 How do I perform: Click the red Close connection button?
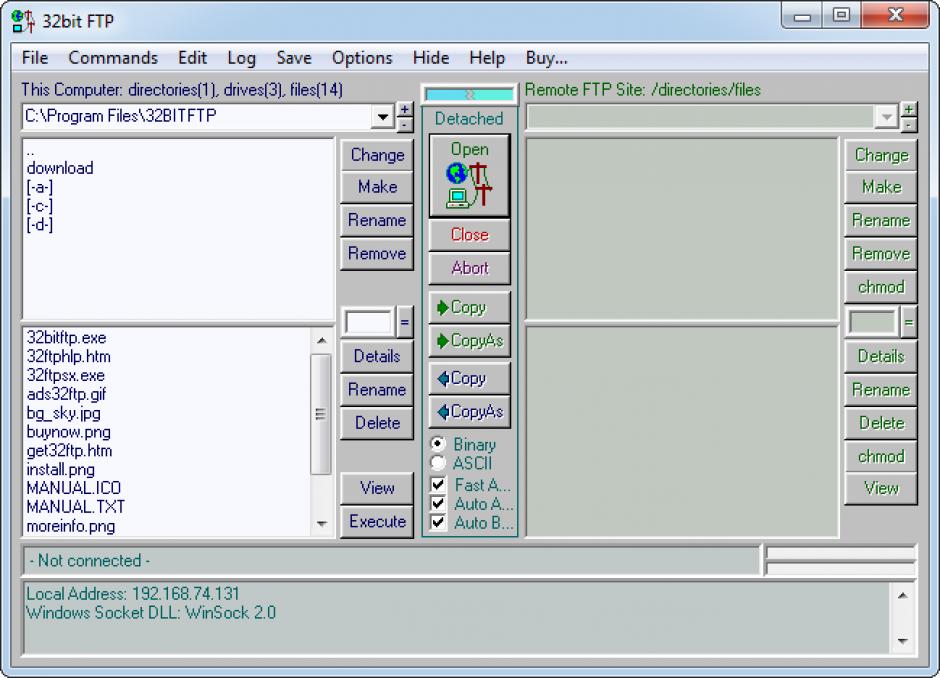click(469, 234)
